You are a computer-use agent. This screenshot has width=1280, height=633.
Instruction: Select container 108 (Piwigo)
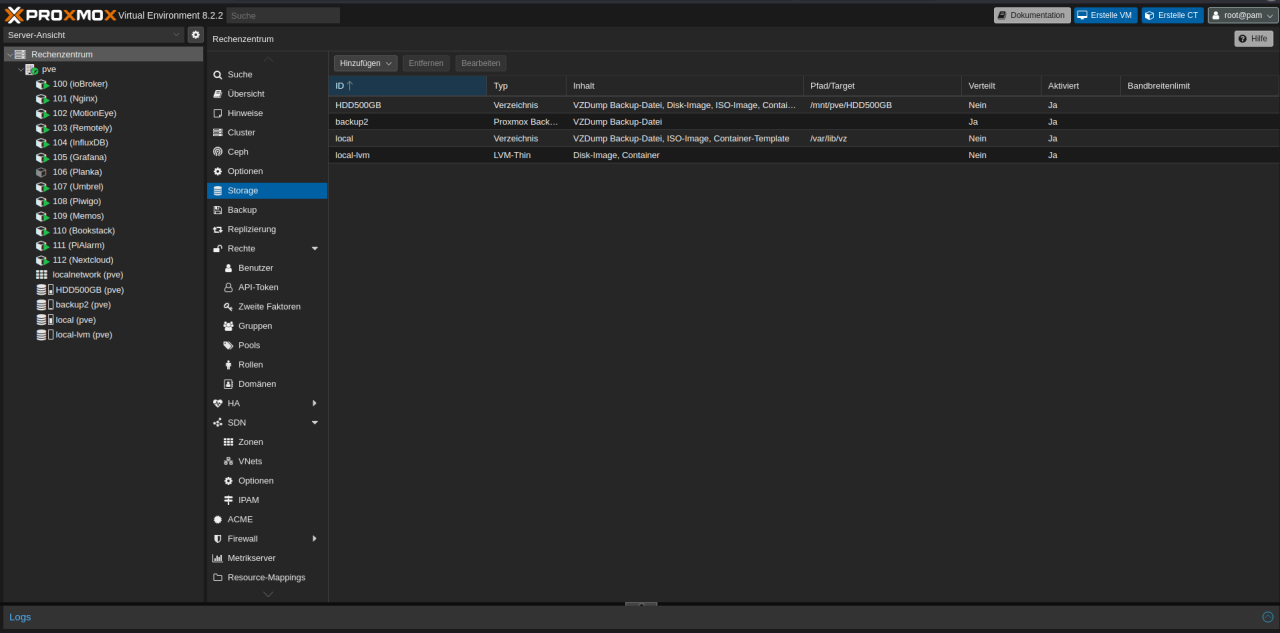78,201
